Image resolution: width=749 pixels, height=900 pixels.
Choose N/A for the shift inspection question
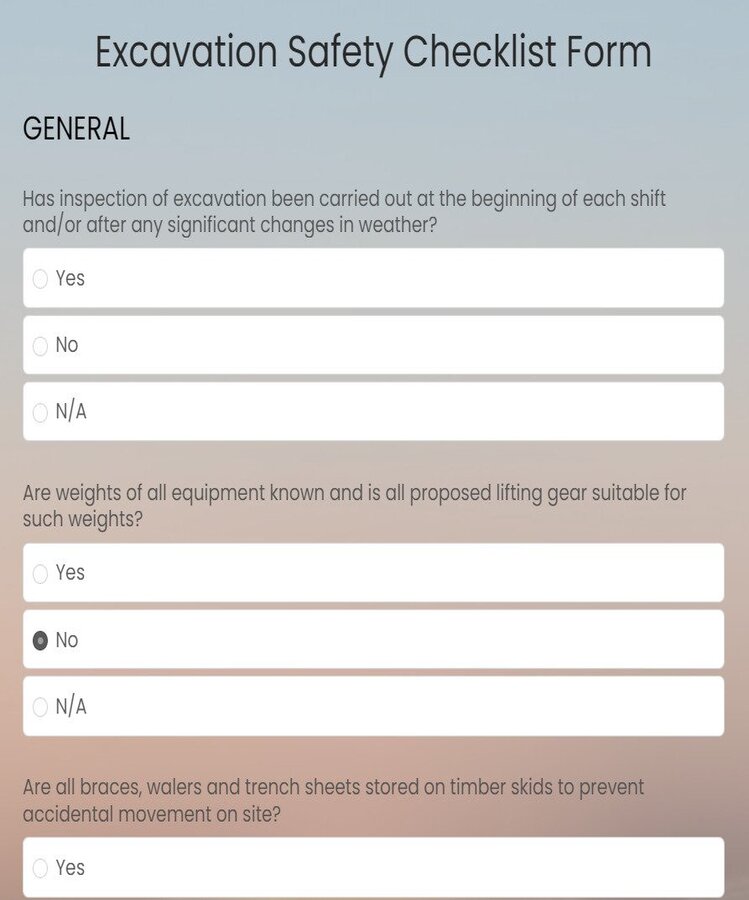41,412
